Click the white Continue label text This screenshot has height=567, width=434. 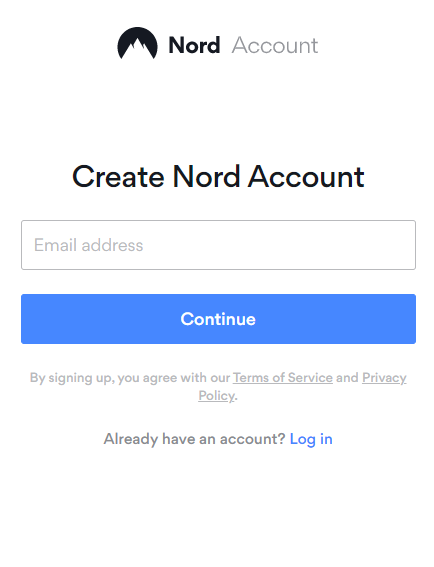pos(218,319)
